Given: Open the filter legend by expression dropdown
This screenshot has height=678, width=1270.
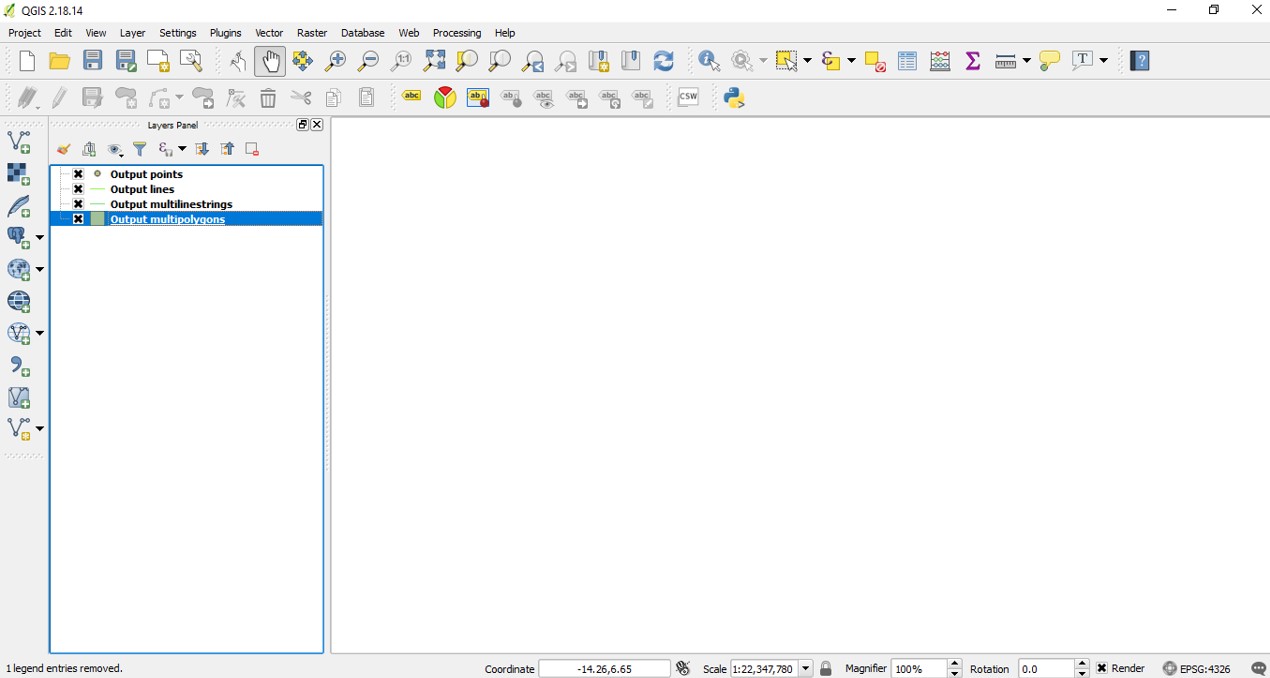Looking at the screenshot, I should pos(181,149).
